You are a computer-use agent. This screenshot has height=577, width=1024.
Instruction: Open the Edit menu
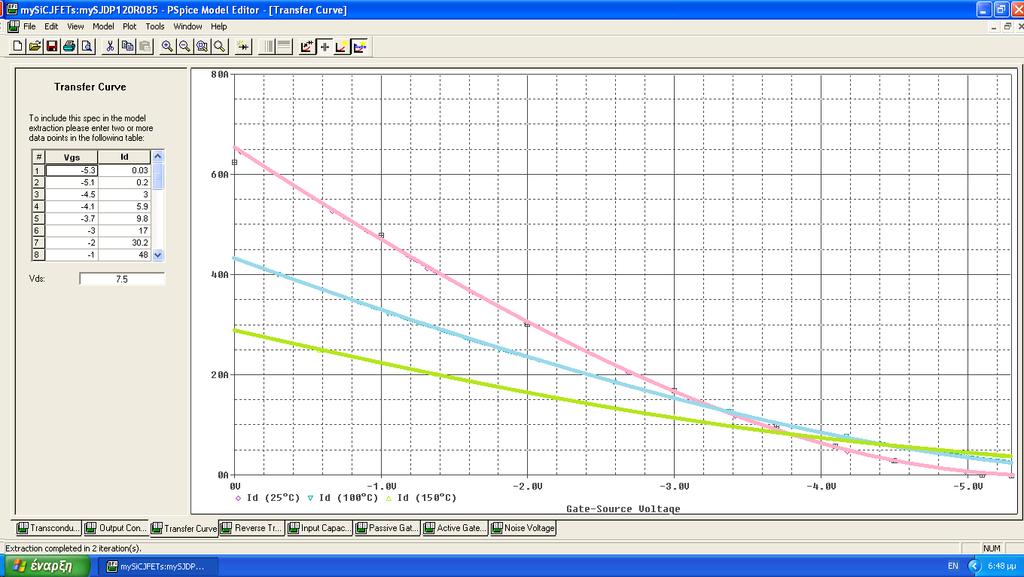pos(51,26)
